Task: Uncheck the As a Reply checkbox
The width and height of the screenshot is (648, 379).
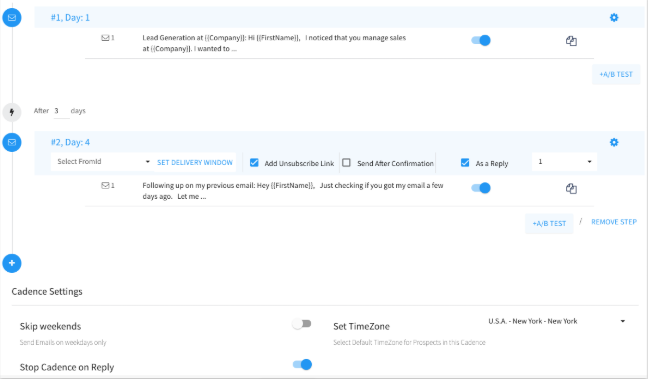Action: pyautogui.click(x=465, y=163)
